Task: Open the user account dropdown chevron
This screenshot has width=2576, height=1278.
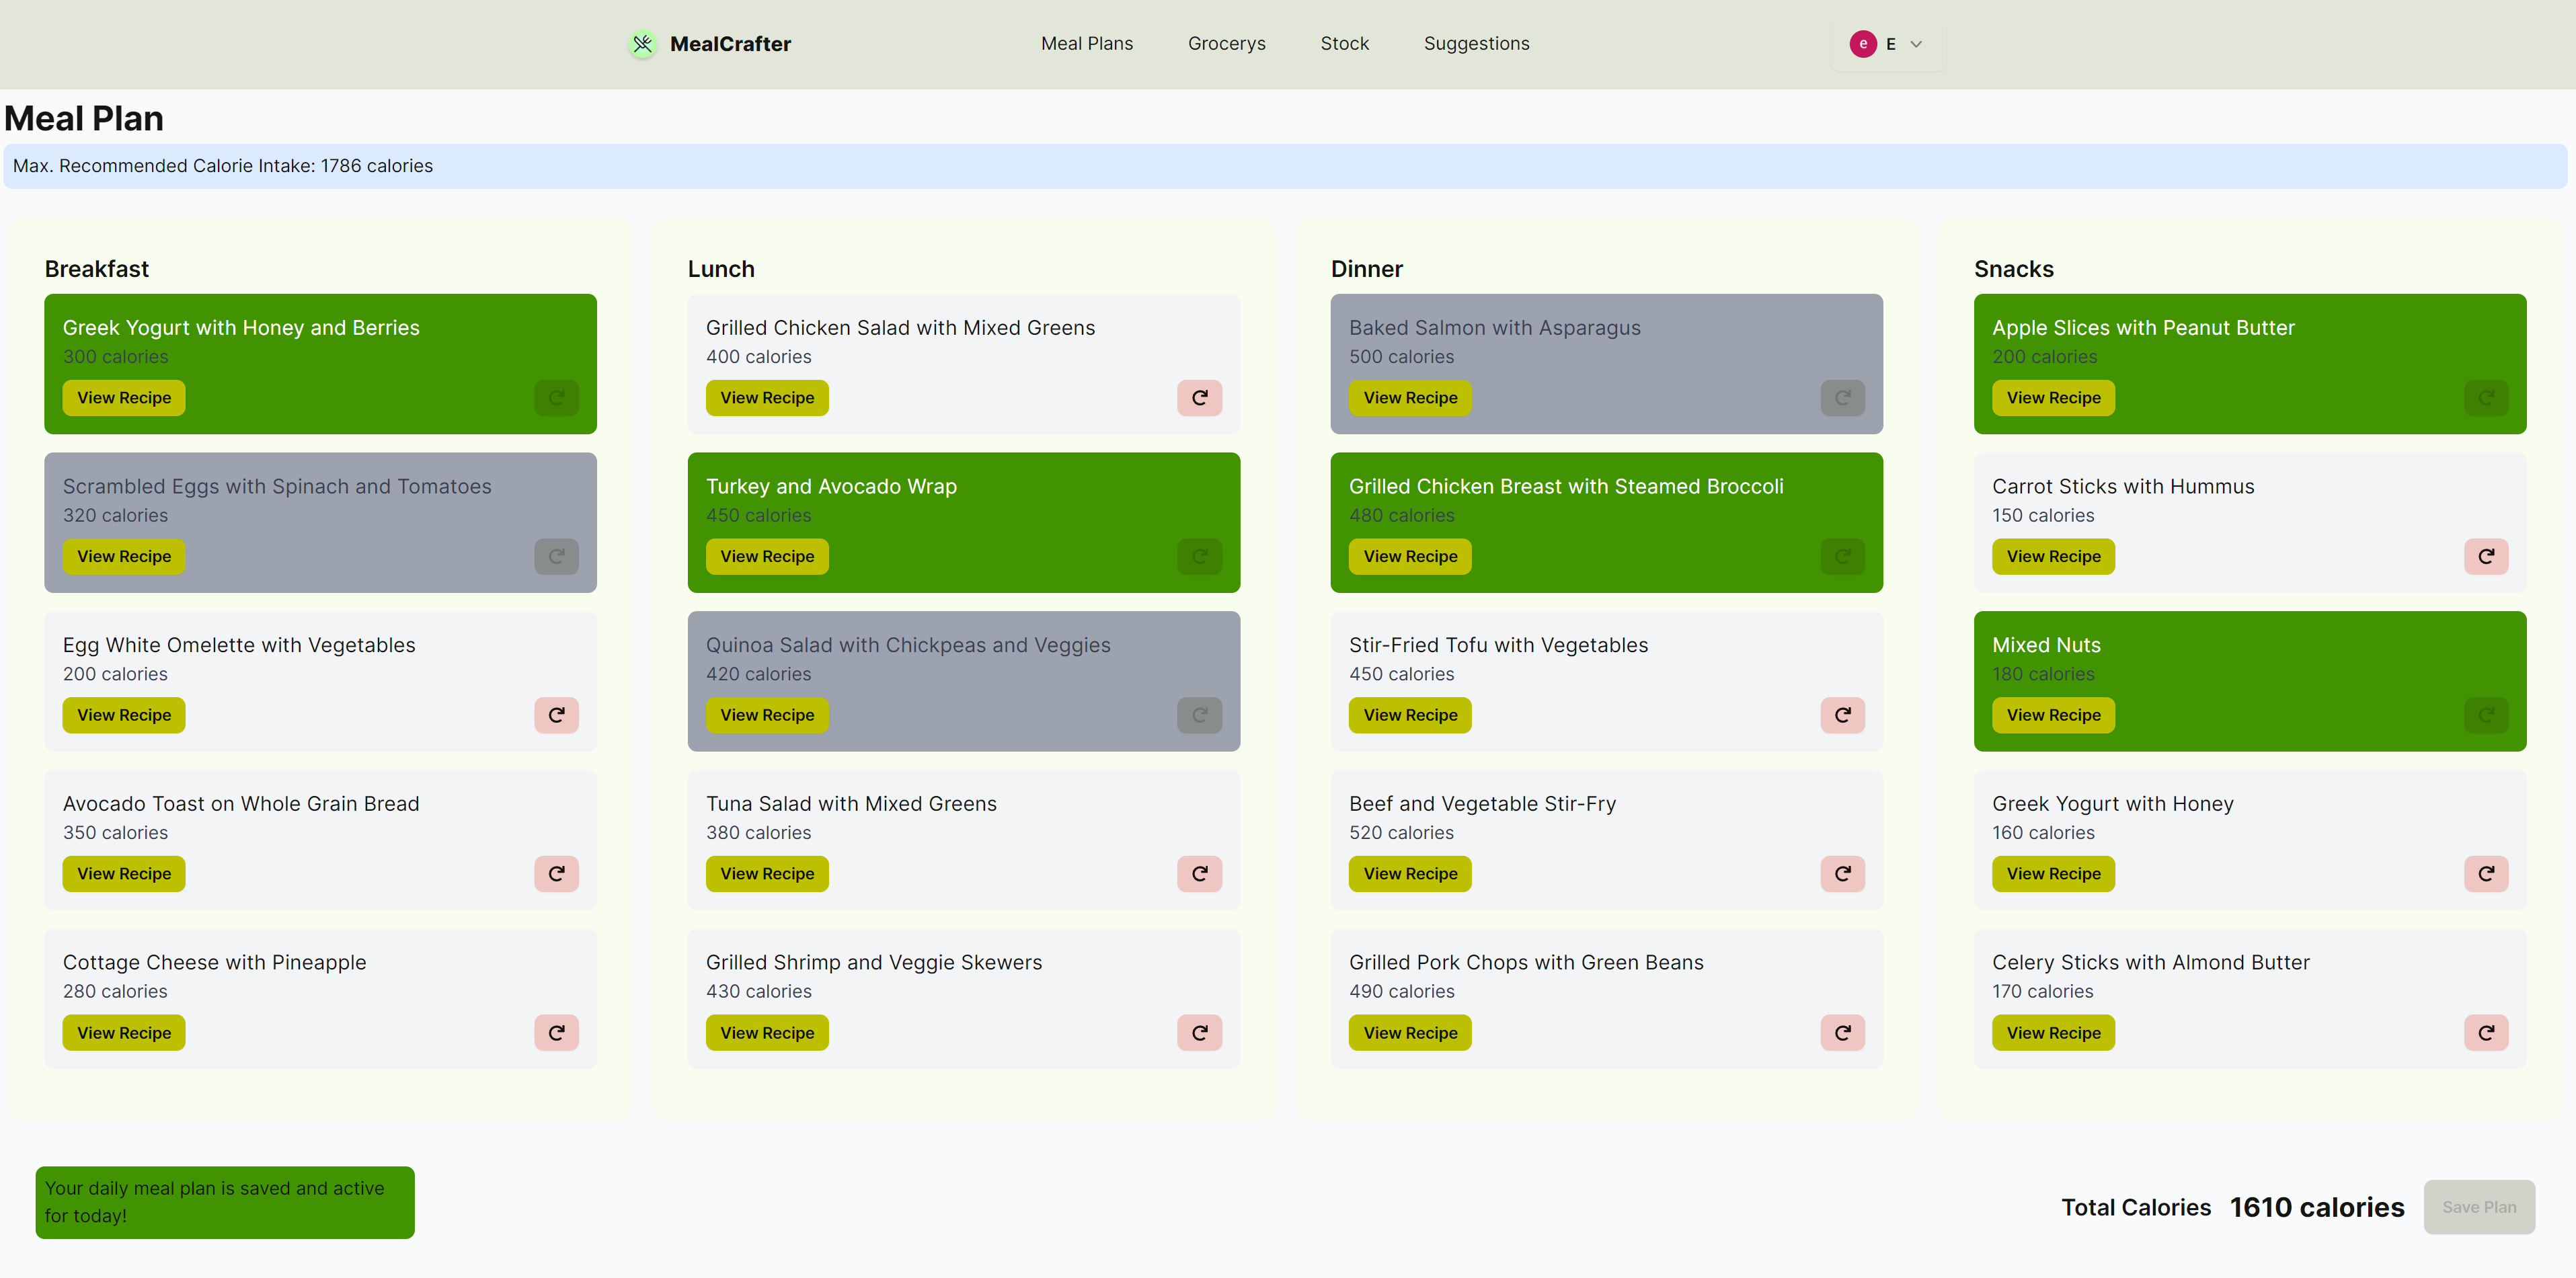Action: pyautogui.click(x=1916, y=44)
